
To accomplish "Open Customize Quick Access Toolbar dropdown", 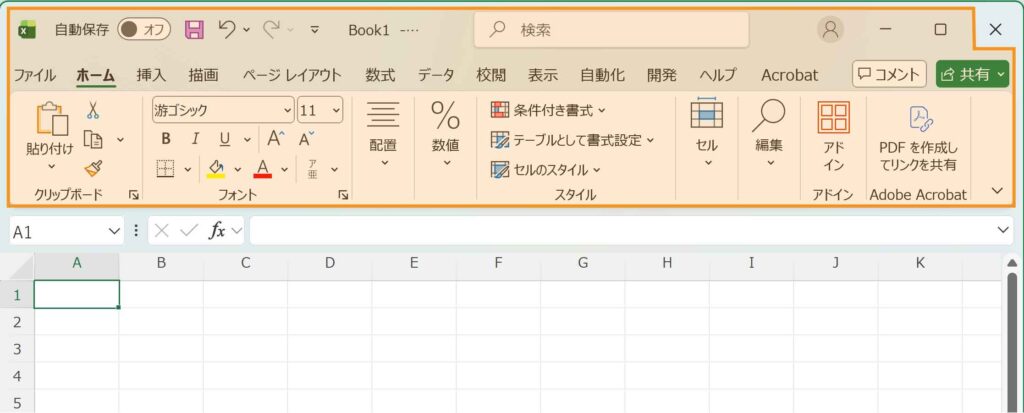I will (x=315, y=29).
